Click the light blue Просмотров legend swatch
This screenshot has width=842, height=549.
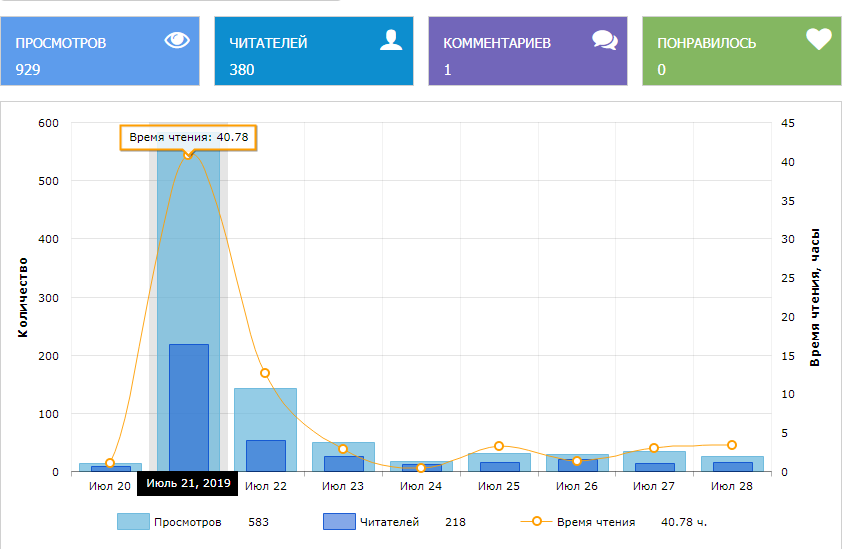pyautogui.click(x=132, y=521)
